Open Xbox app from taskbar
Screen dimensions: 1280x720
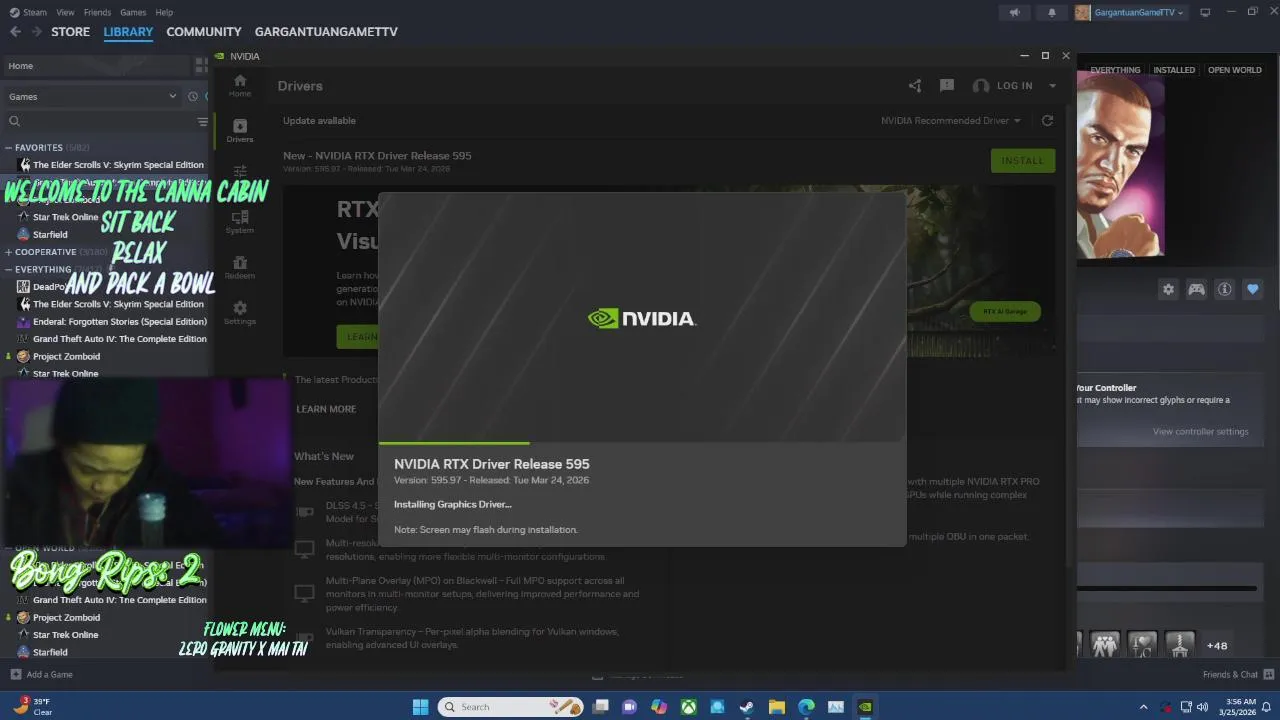tap(688, 707)
